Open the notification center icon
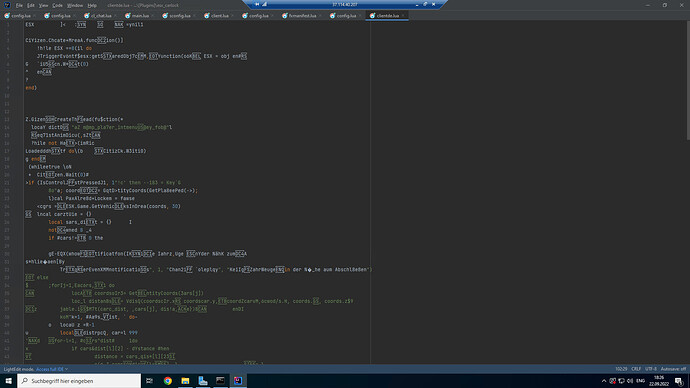The width and height of the screenshot is (690, 388). tap(679, 381)
